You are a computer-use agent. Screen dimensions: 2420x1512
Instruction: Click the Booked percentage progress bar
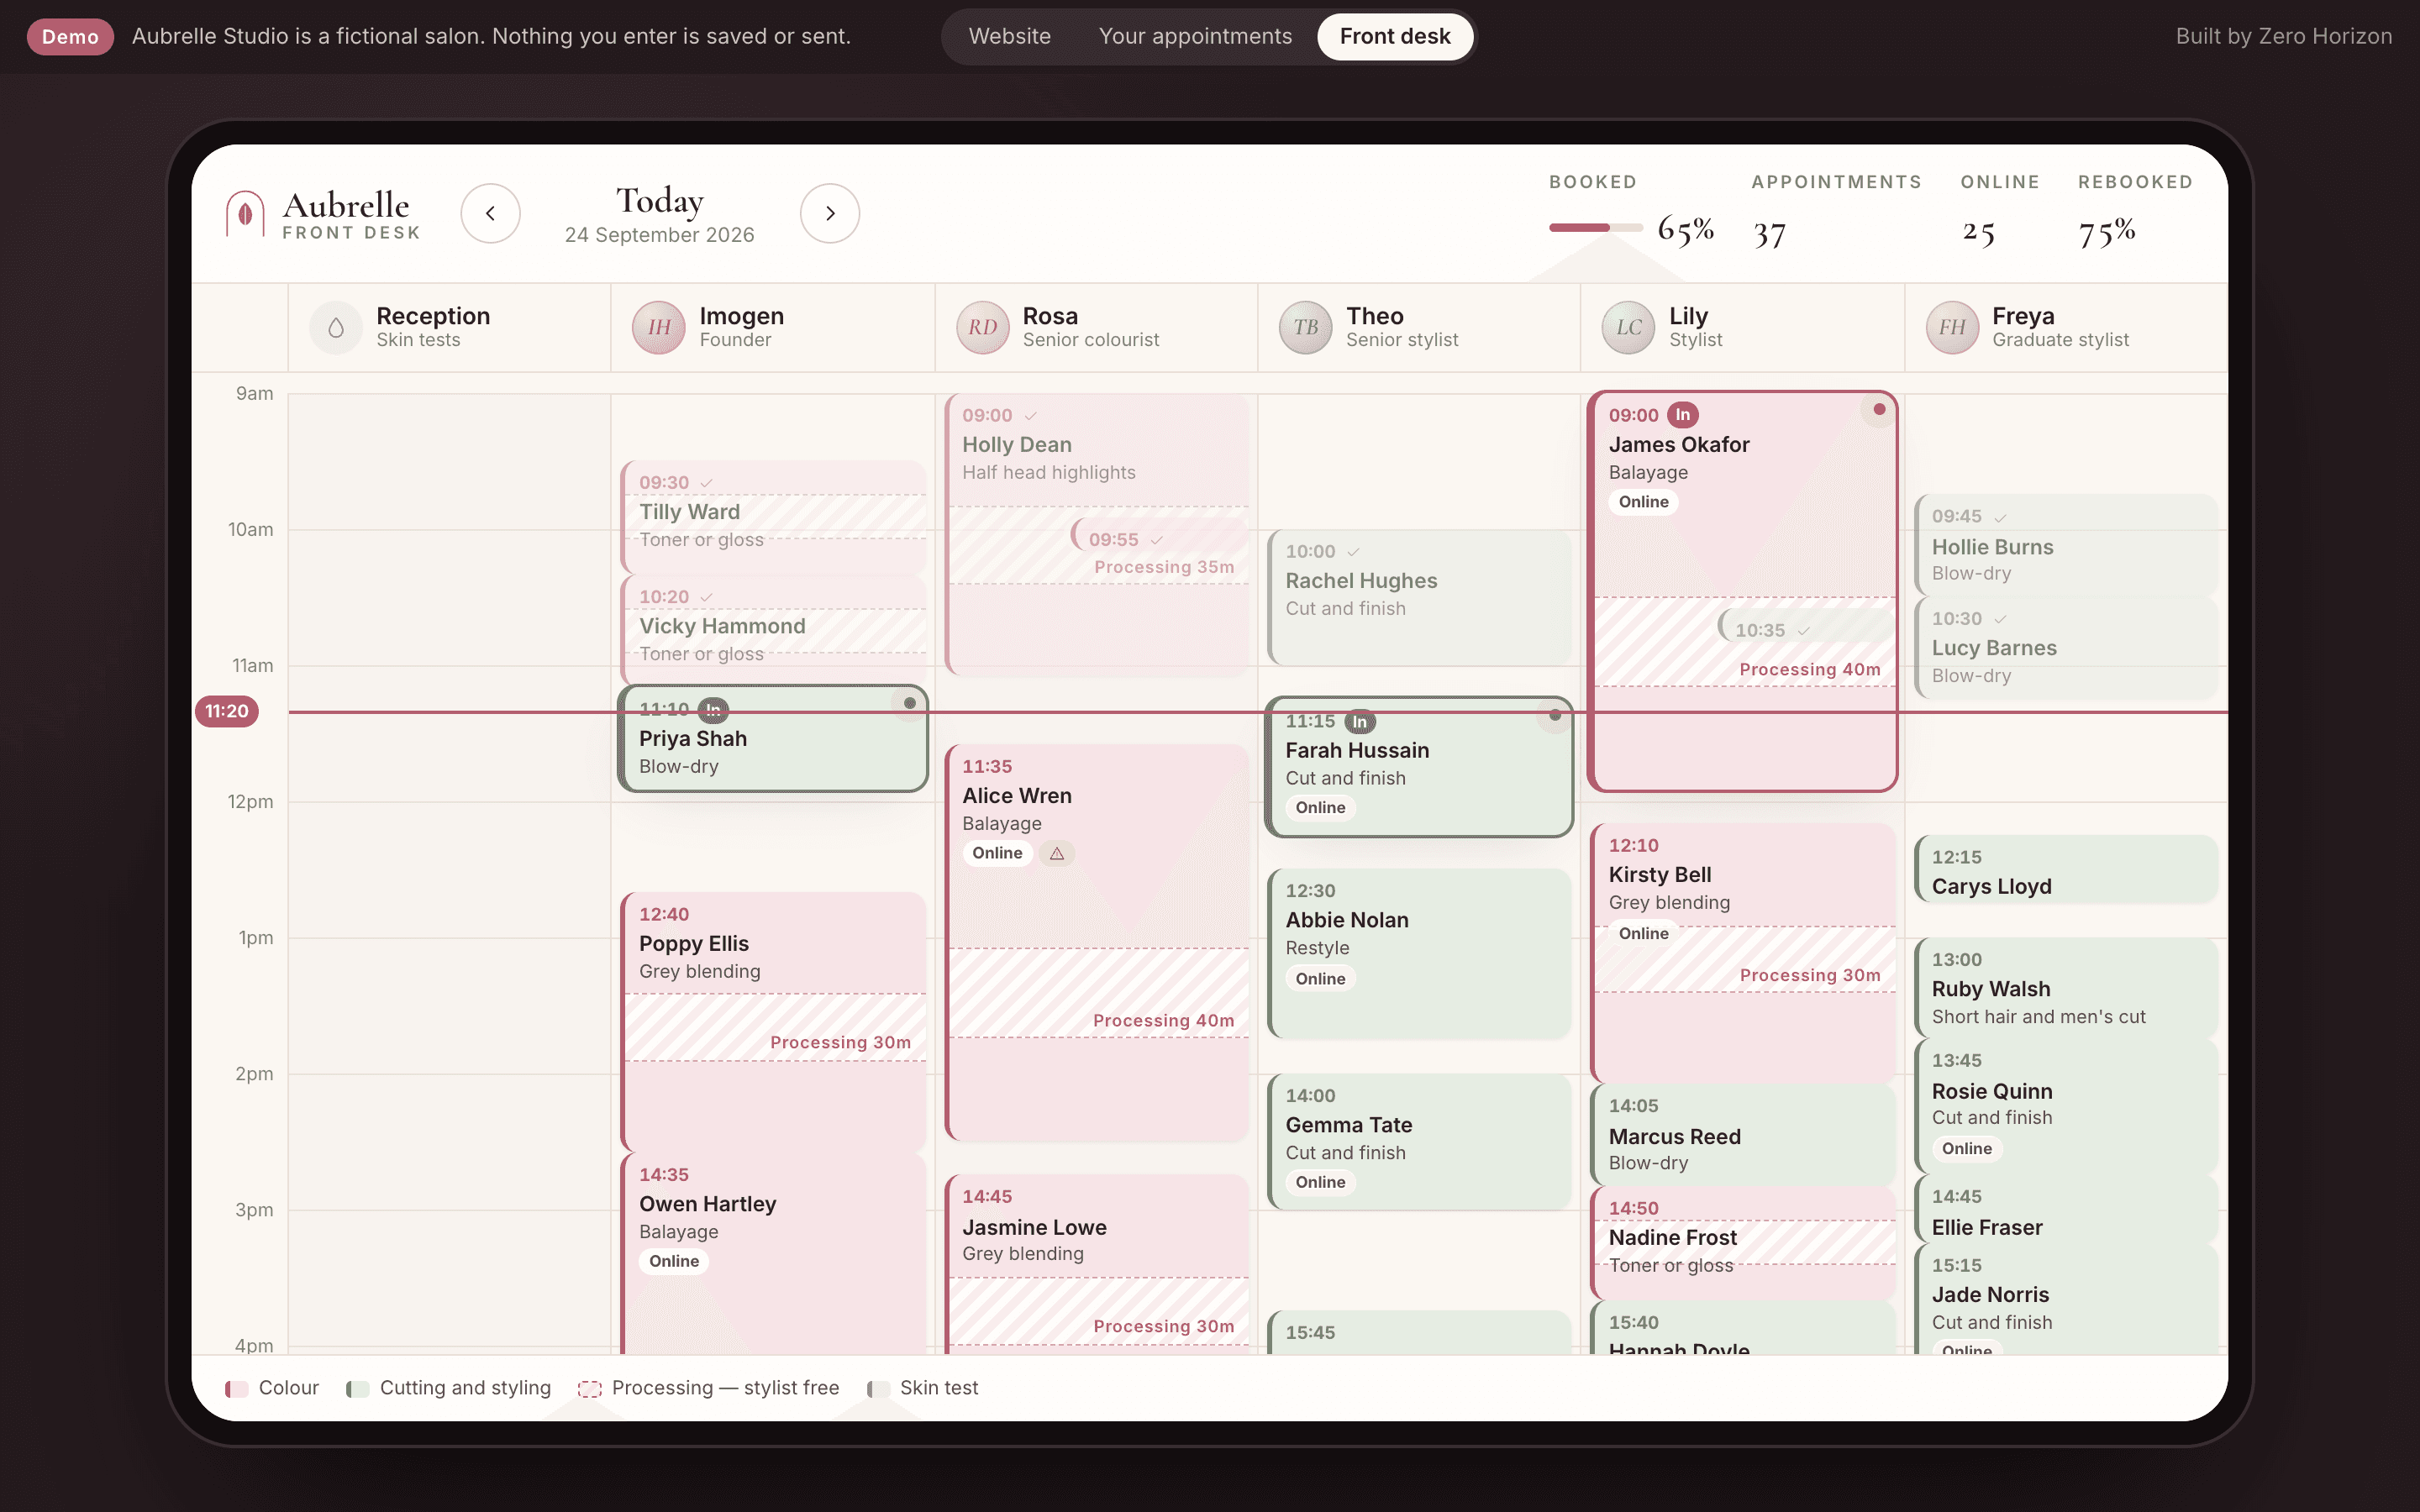click(x=1596, y=228)
